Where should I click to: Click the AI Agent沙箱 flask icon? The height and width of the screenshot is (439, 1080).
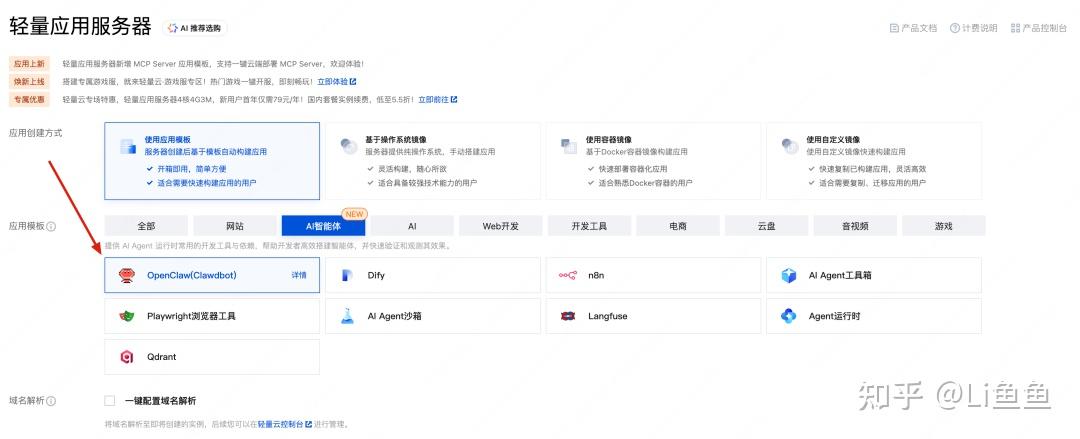click(347, 316)
